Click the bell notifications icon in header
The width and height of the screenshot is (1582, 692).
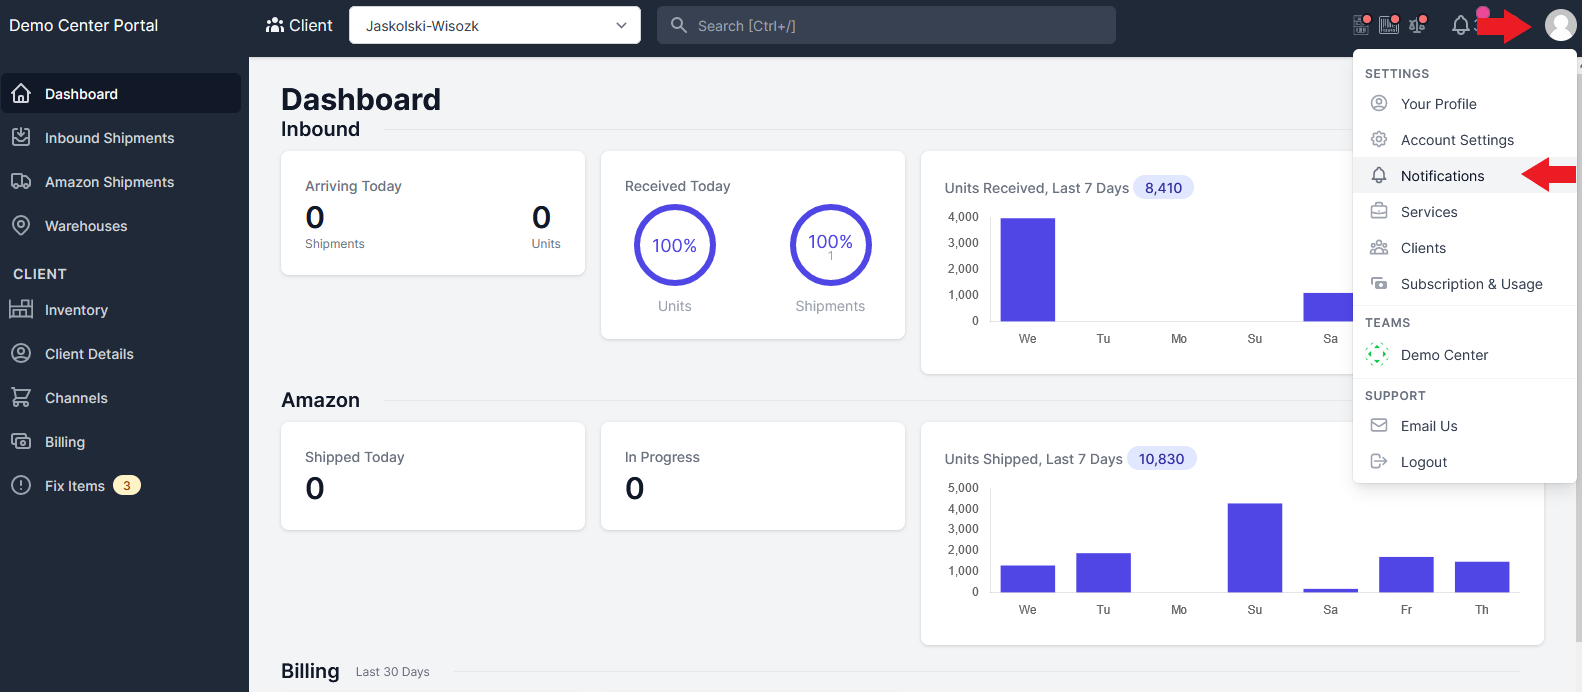(x=1461, y=25)
